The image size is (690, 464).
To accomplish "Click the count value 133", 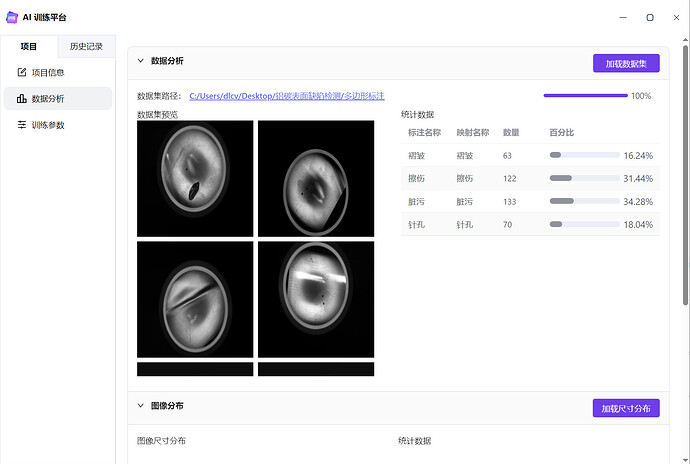I will pyautogui.click(x=510, y=202).
